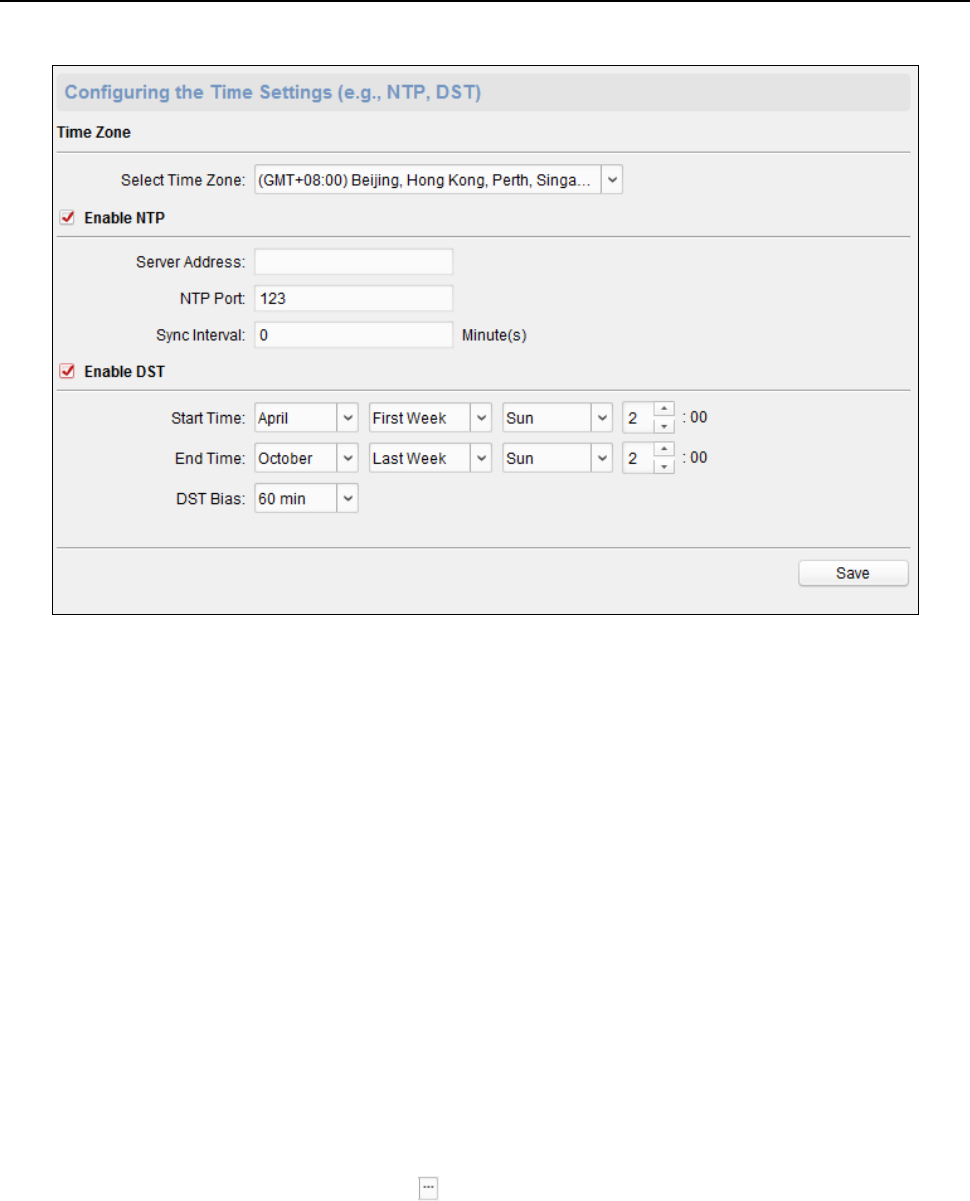Click the small ellipsis icon below the dialog
This screenshot has width=970, height=1201.
[428, 1186]
